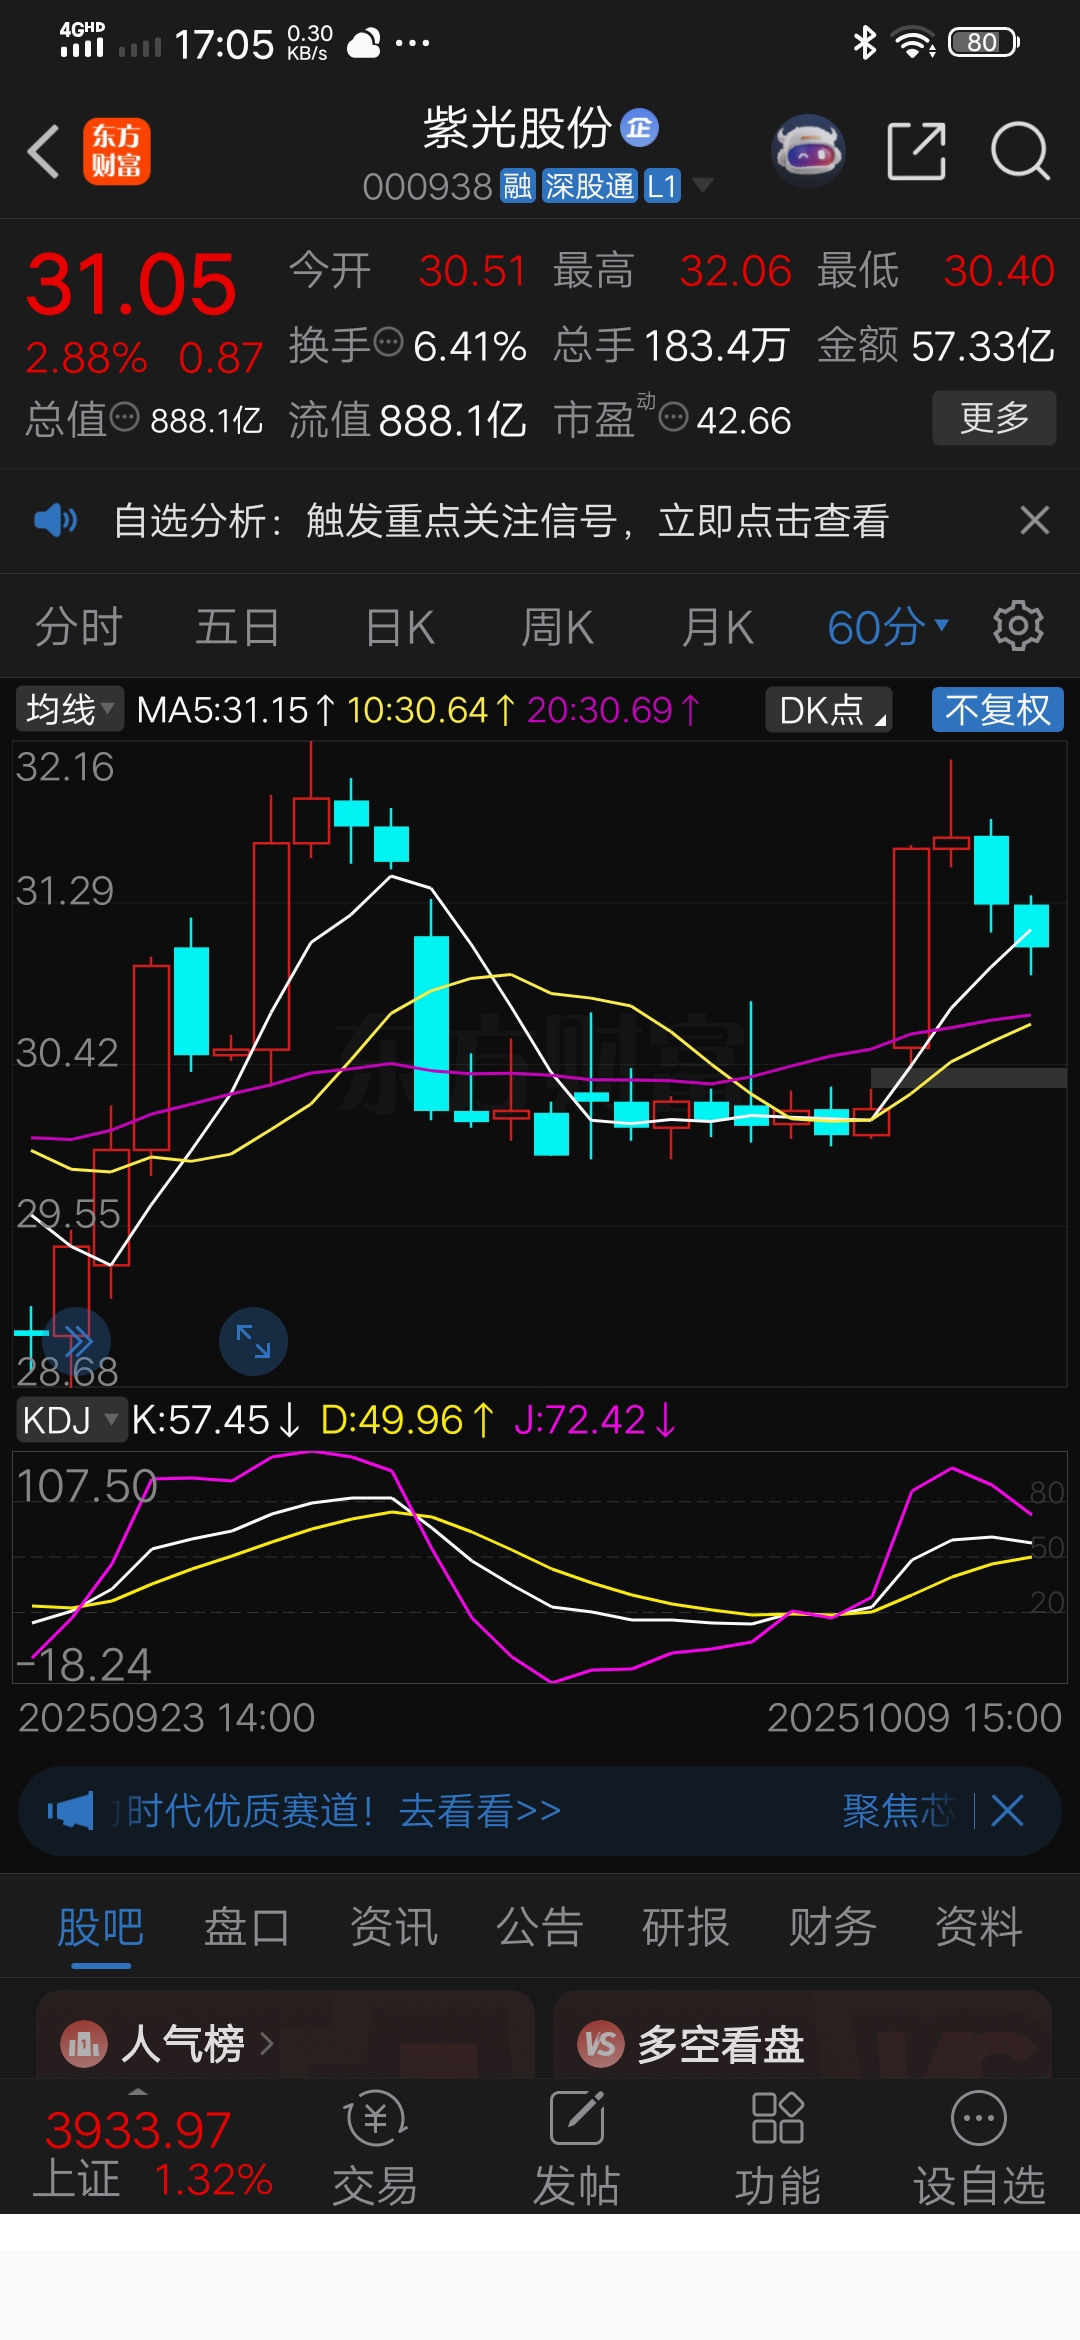Select the 股吧 tab
The width and height of the screenshot is (1080, 2340).
pos(100,1927)
